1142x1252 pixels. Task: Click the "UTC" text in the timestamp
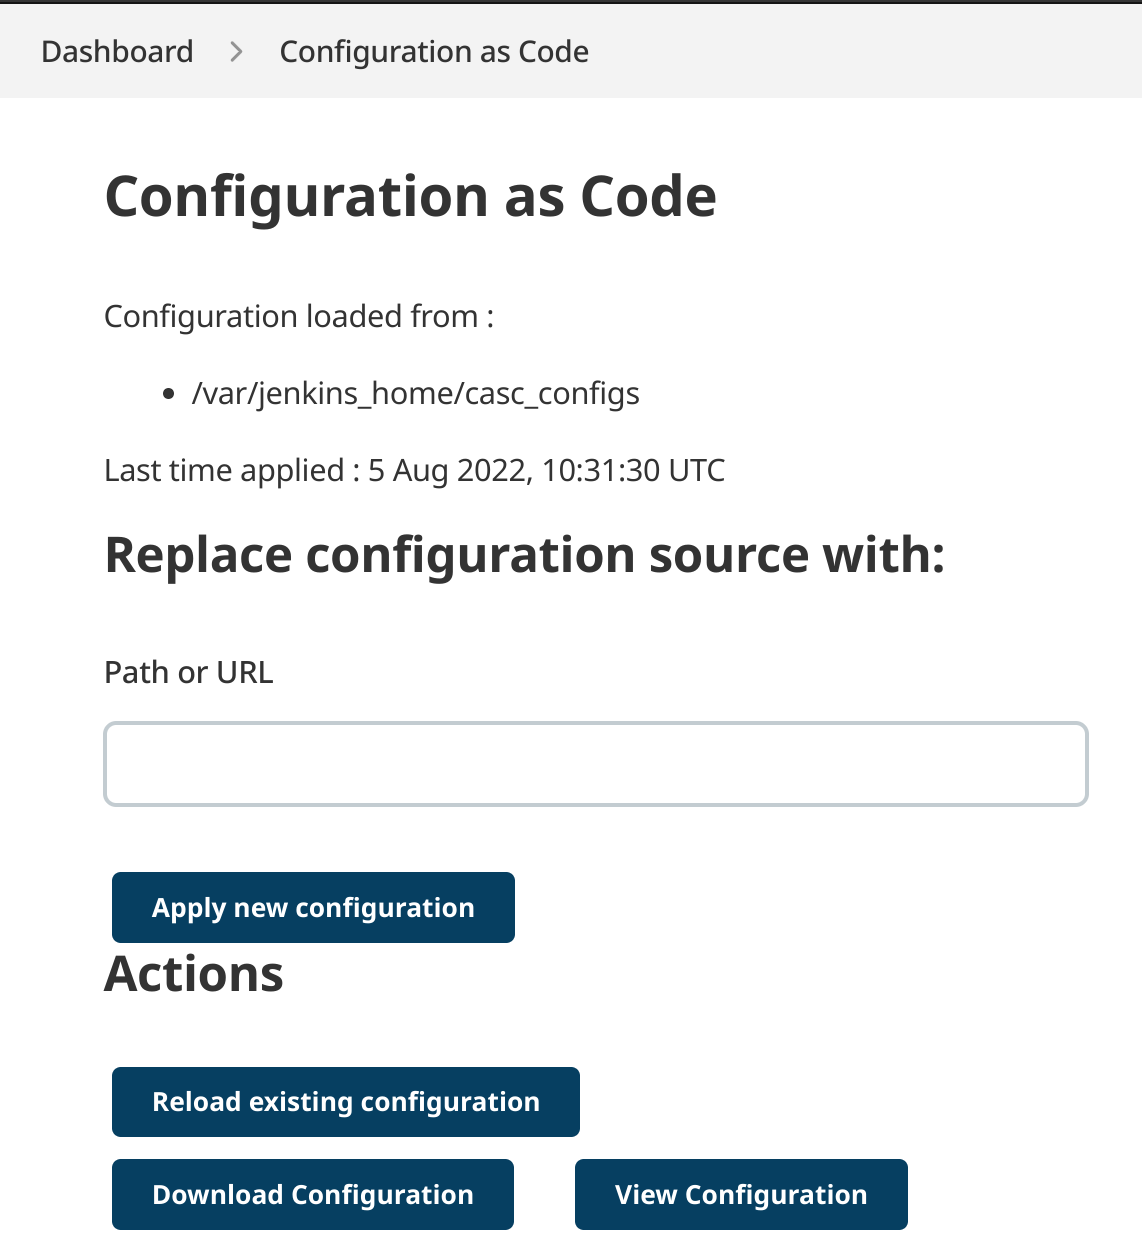click(x=697, y=470)
